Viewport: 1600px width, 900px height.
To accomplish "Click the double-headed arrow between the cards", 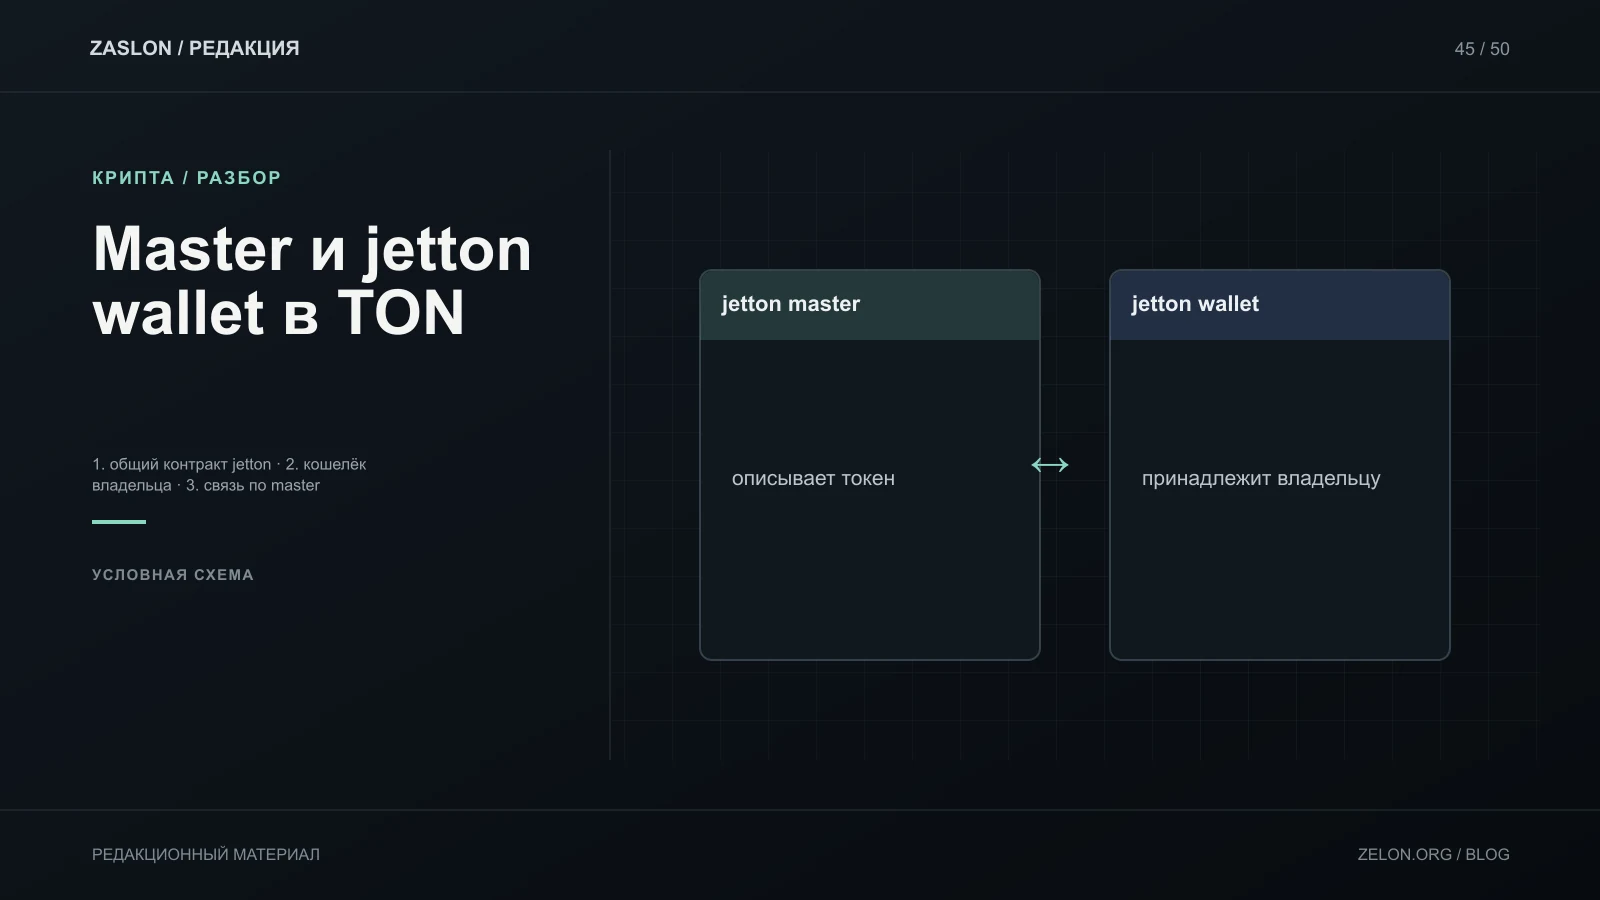I will coord(1050,465).
